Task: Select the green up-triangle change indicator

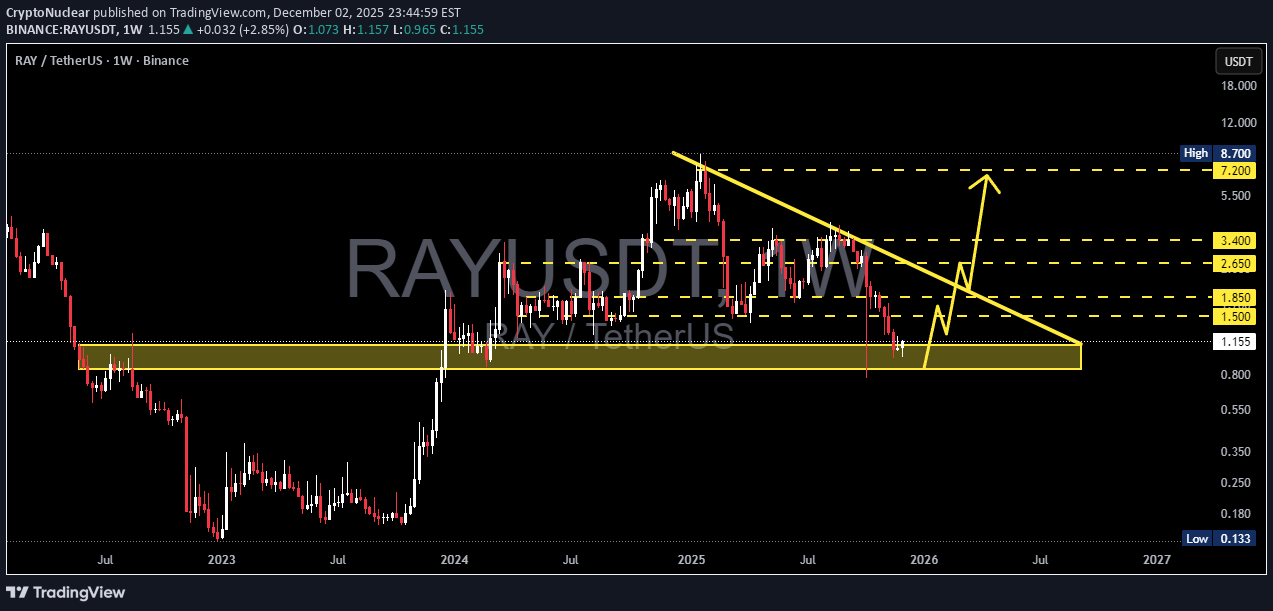Action: [189, 29]
